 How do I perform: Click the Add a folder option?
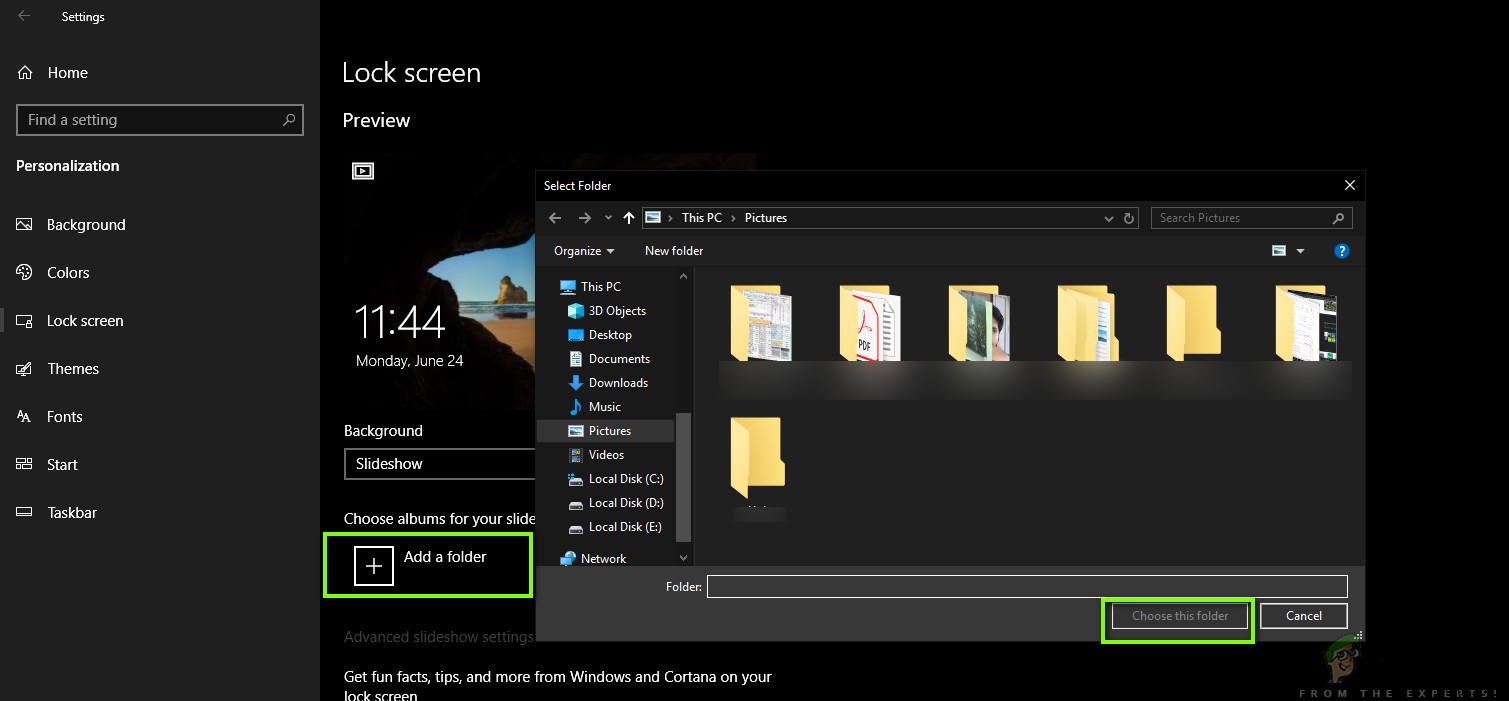[x=428, y=564]
